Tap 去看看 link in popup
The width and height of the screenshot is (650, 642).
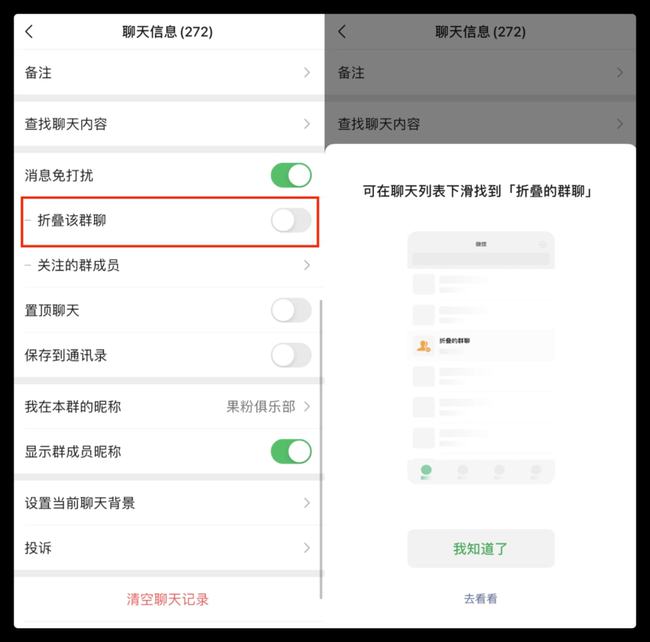point(480,598)
